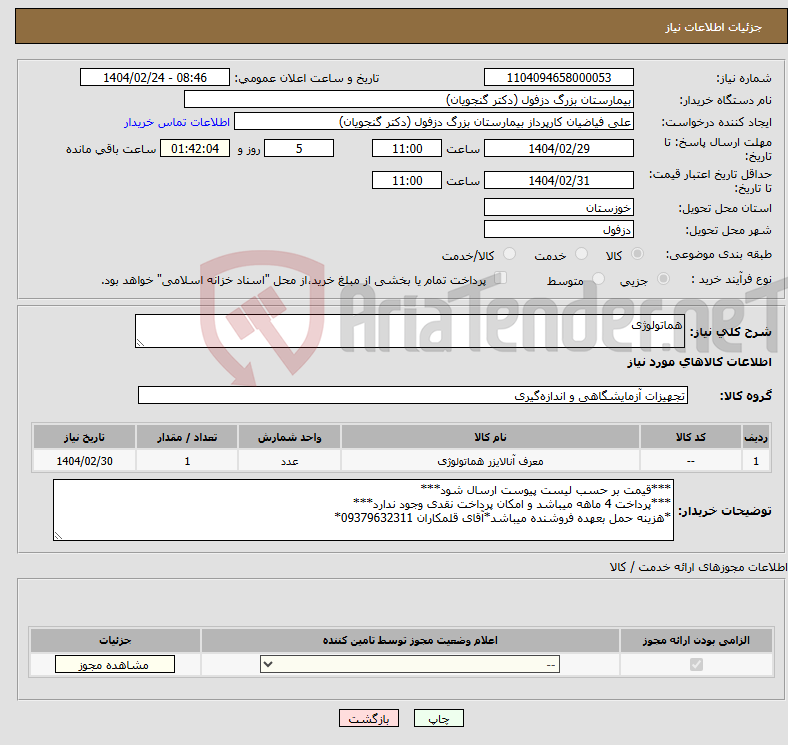Expand the supplier license status dropdown
Image resolution: width=788 pixels, height=745 pixels.
pos(410,665)
